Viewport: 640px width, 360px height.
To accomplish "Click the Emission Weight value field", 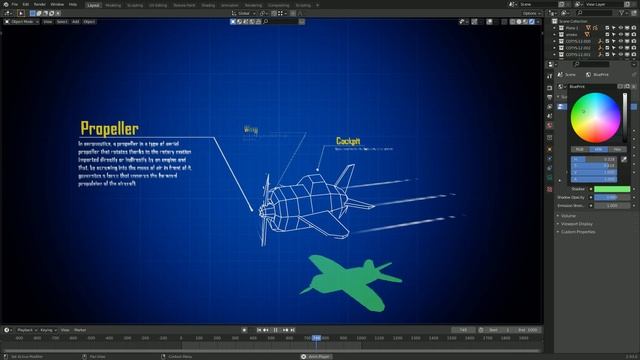I will tap(612, 206).
